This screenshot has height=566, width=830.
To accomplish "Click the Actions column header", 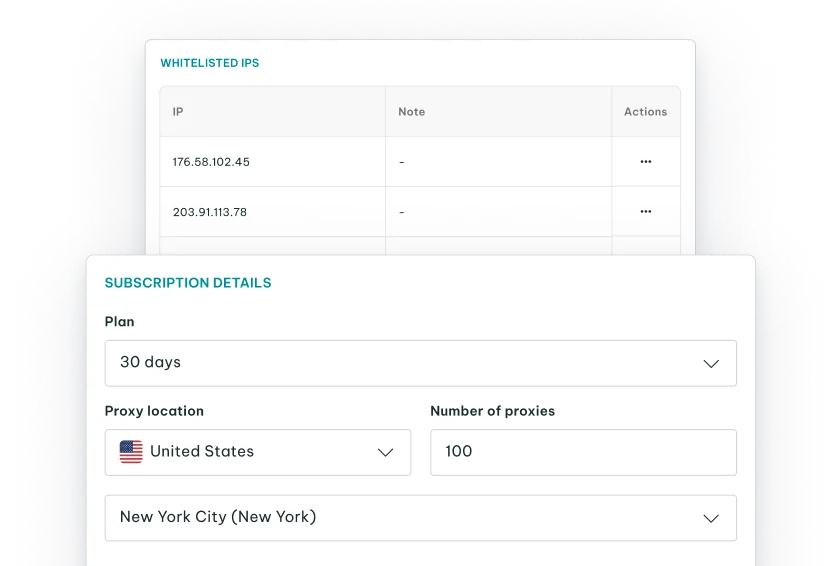I will (x=645, y=112).
